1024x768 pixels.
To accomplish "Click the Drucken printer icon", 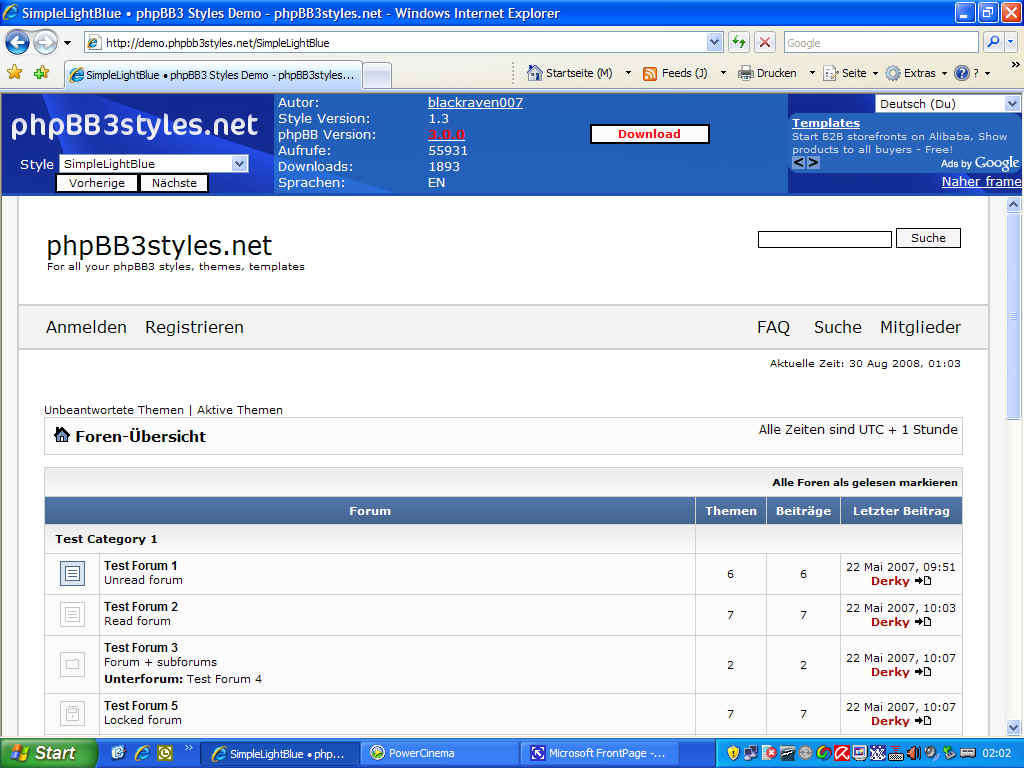I will pos(745,73).
